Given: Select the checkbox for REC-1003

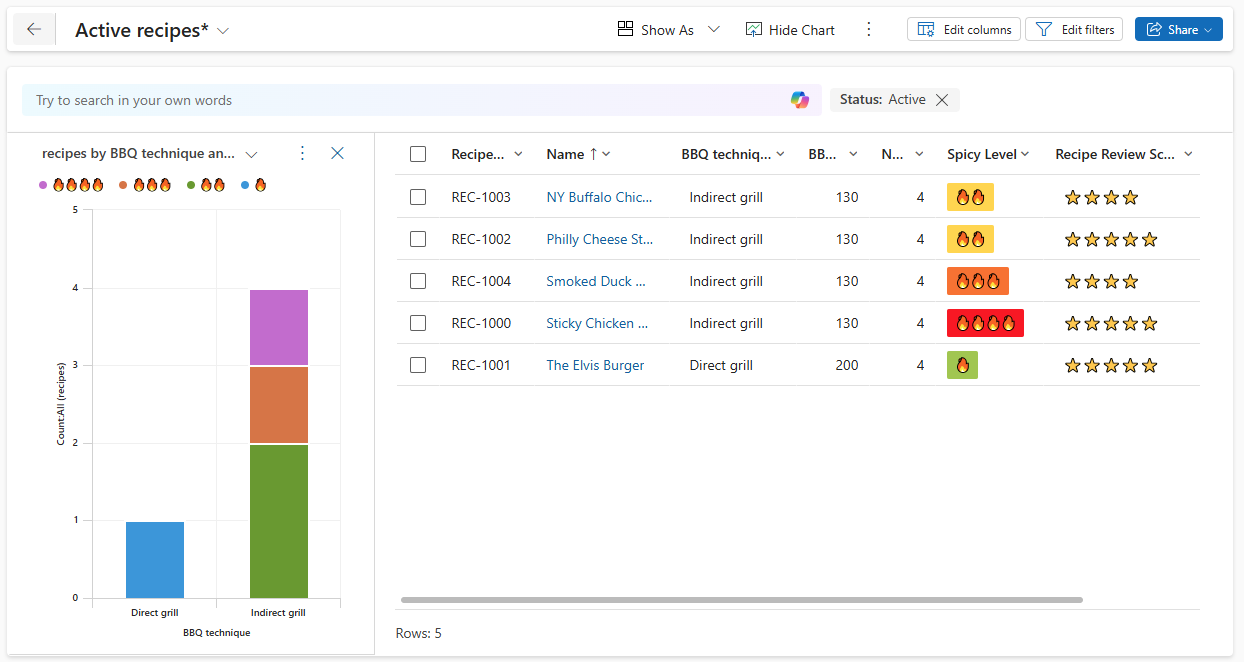Looking at the screenshot, I should point(417,197).
